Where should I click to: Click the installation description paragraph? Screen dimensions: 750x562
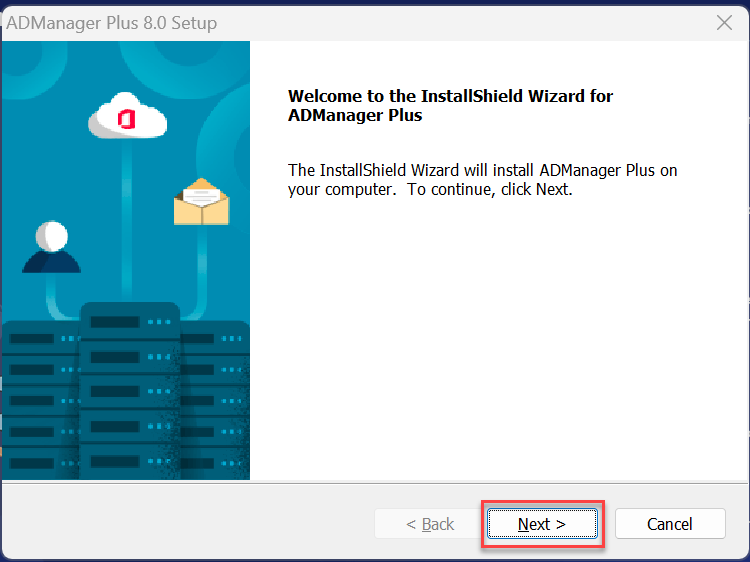[x=482, y=179]
